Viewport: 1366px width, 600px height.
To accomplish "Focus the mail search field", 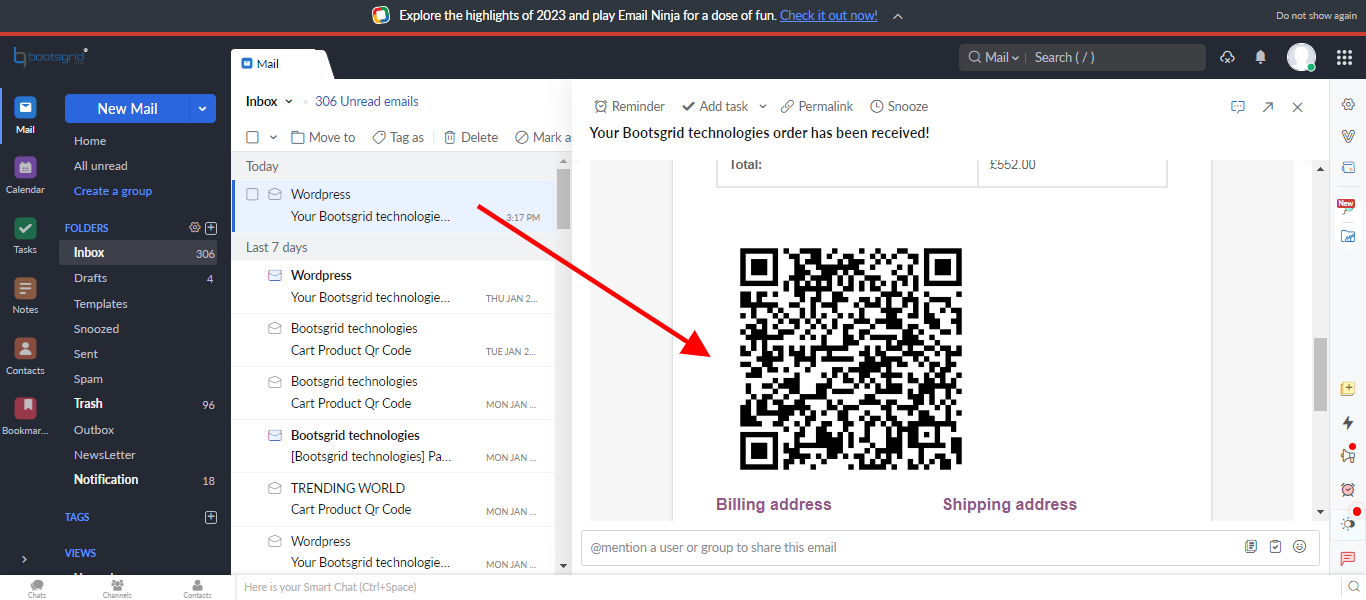I will pos(1116,57).
